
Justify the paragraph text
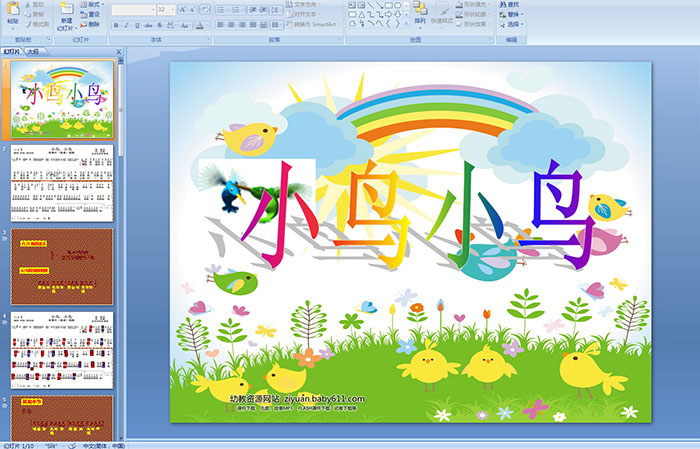coord(253,25)
